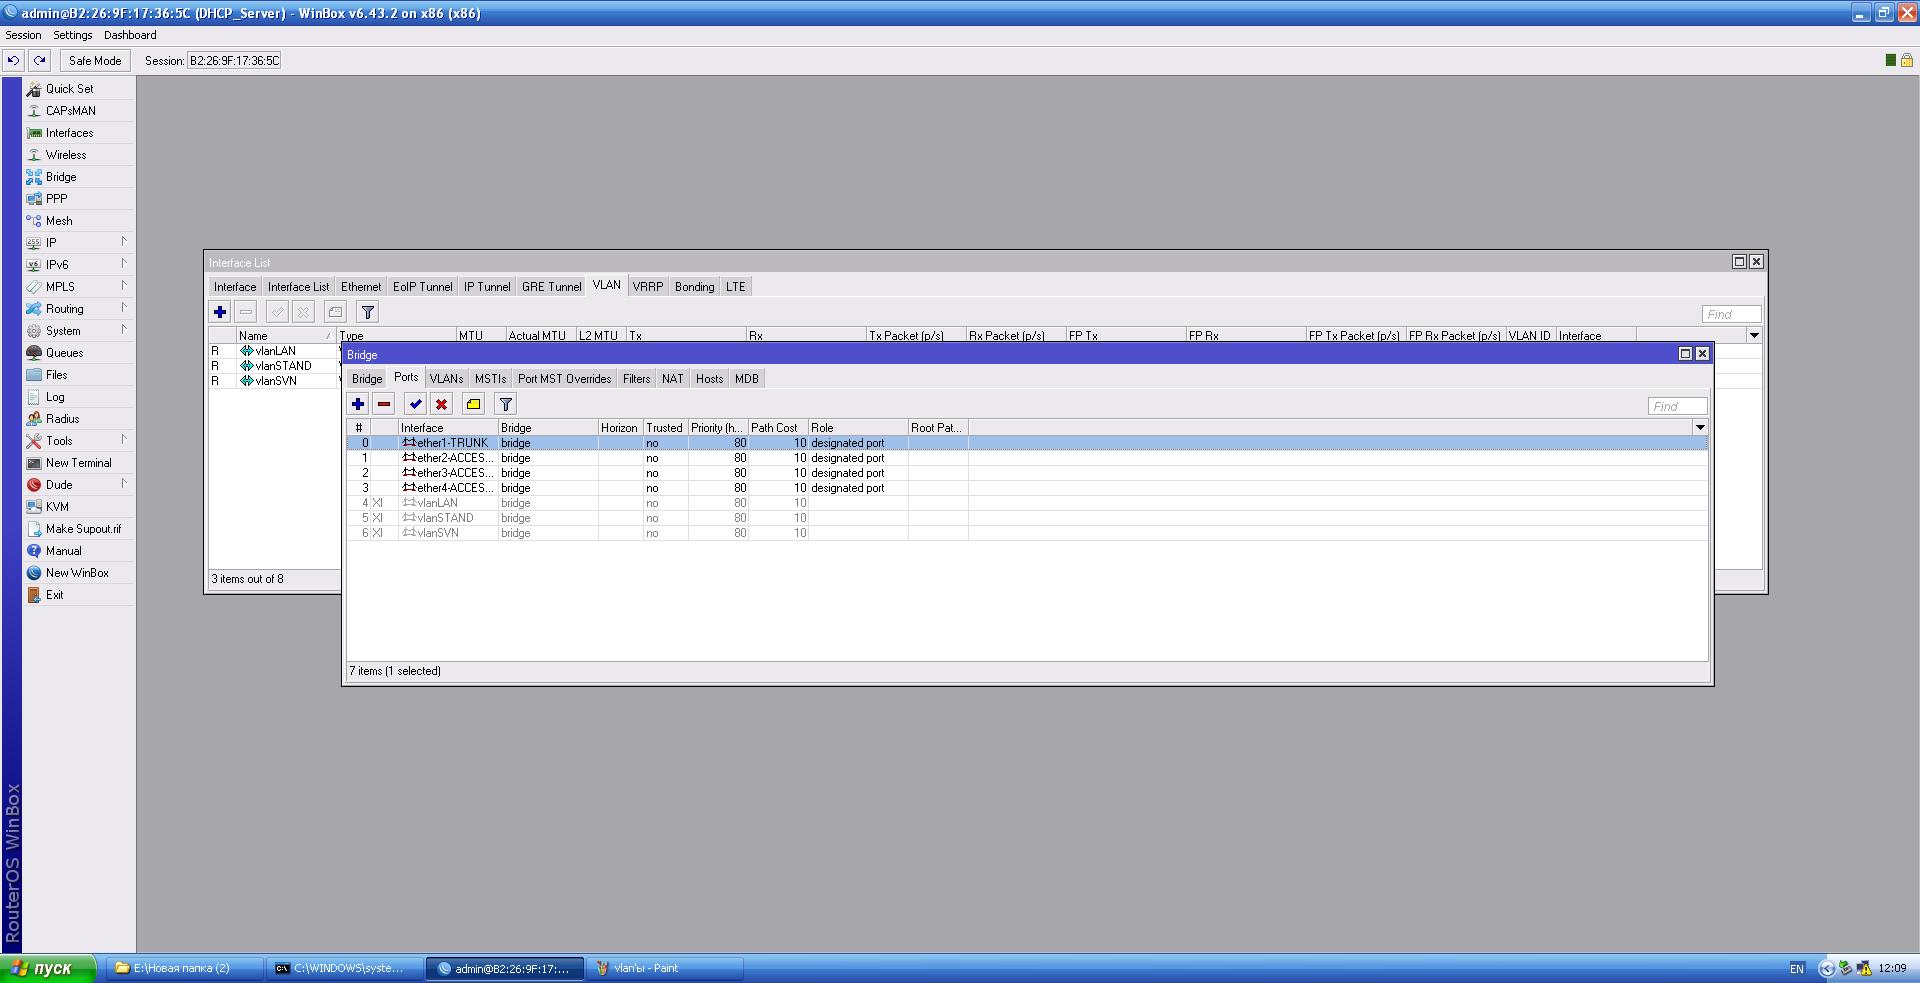Screen dimensions: 1920x983
Task: Click the filter funnel icon in the Bridge window
Action: (x=506, y=404)
